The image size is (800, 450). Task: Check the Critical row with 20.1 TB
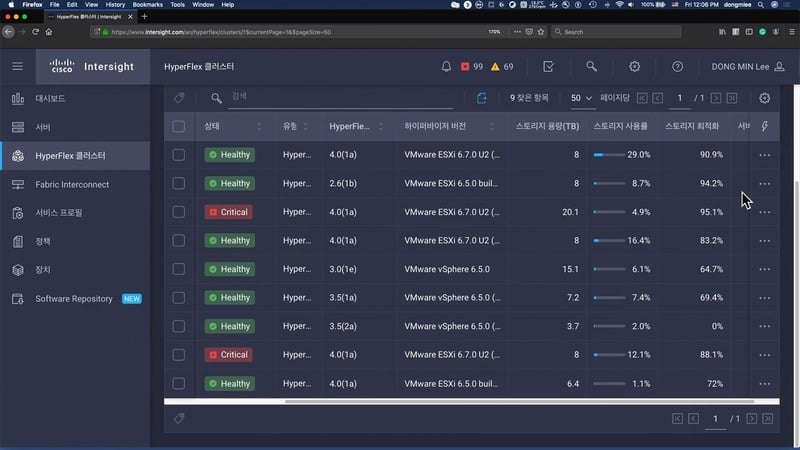pyautogui.click(x=179, y=212)
